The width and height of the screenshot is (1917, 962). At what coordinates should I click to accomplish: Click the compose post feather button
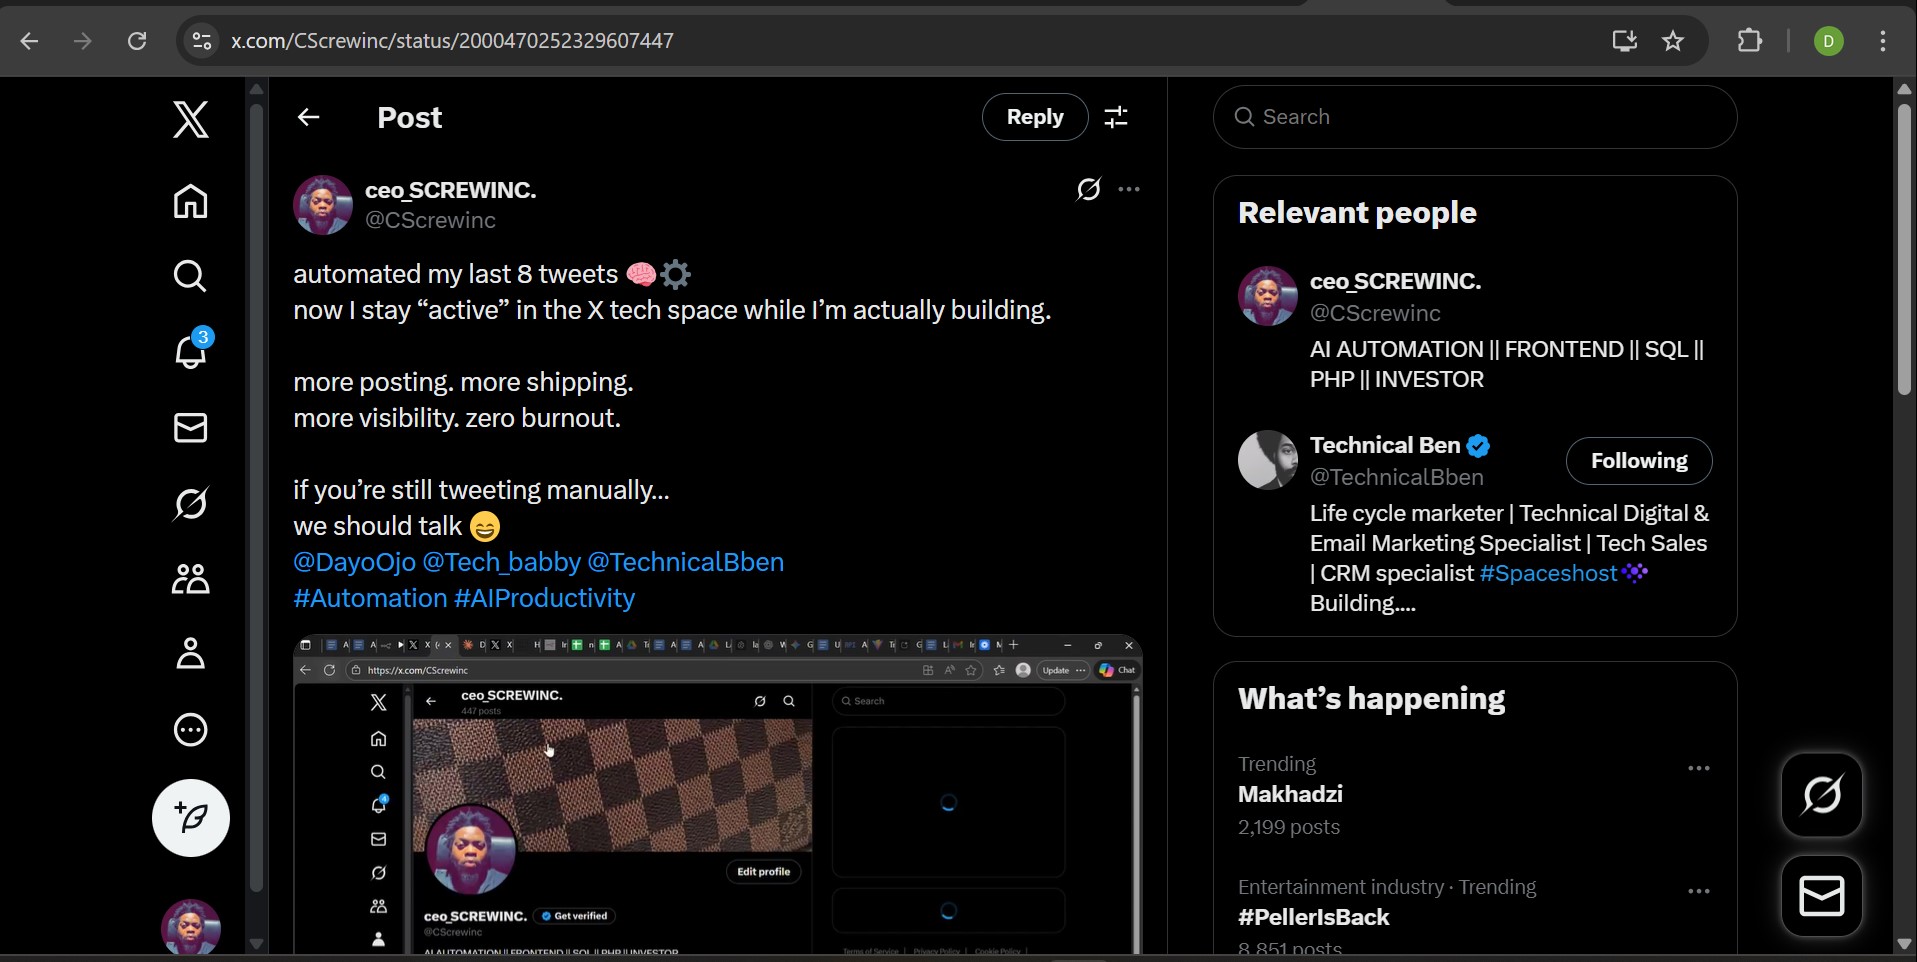pyautogui.click(x=191, y=818)
